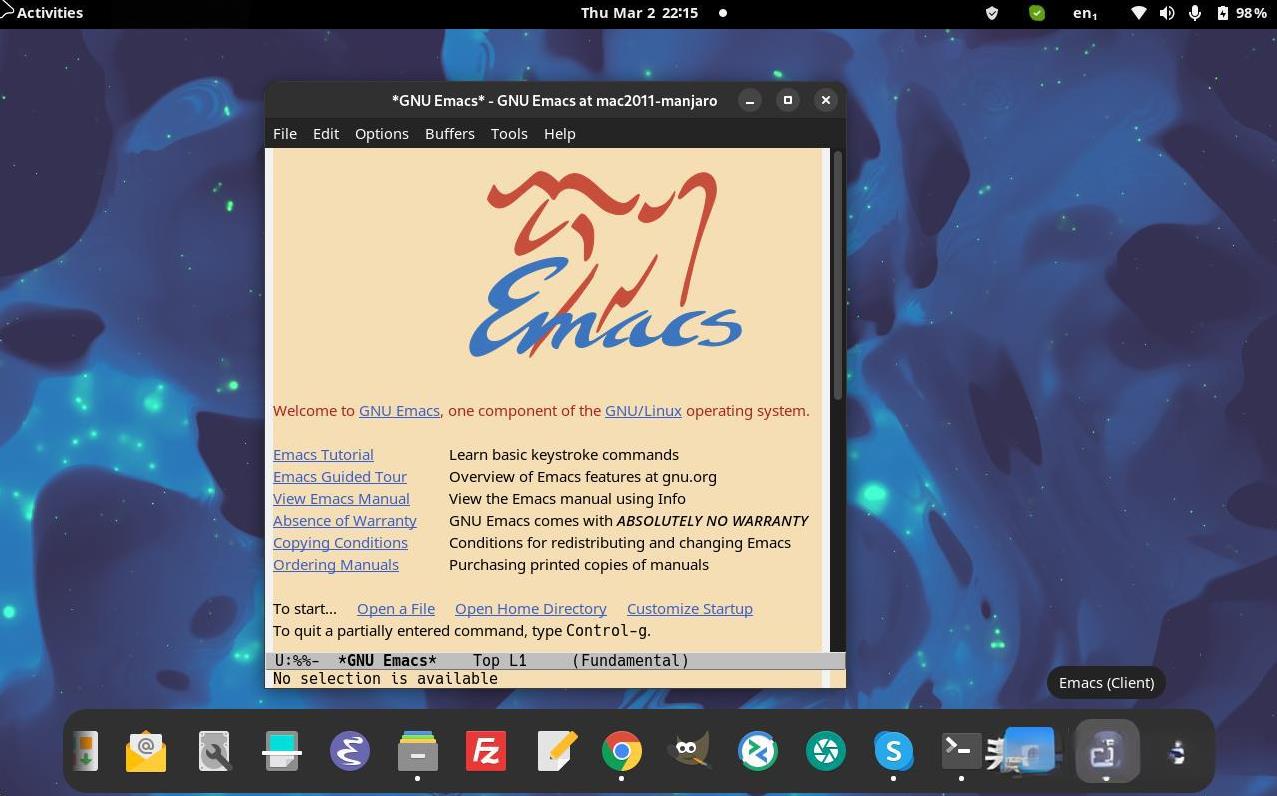The width and height of the screenshot is (1277, 796).
Task: Open the software installer icon at dock start
Action: pyautogui.click(x=84, y=751)
